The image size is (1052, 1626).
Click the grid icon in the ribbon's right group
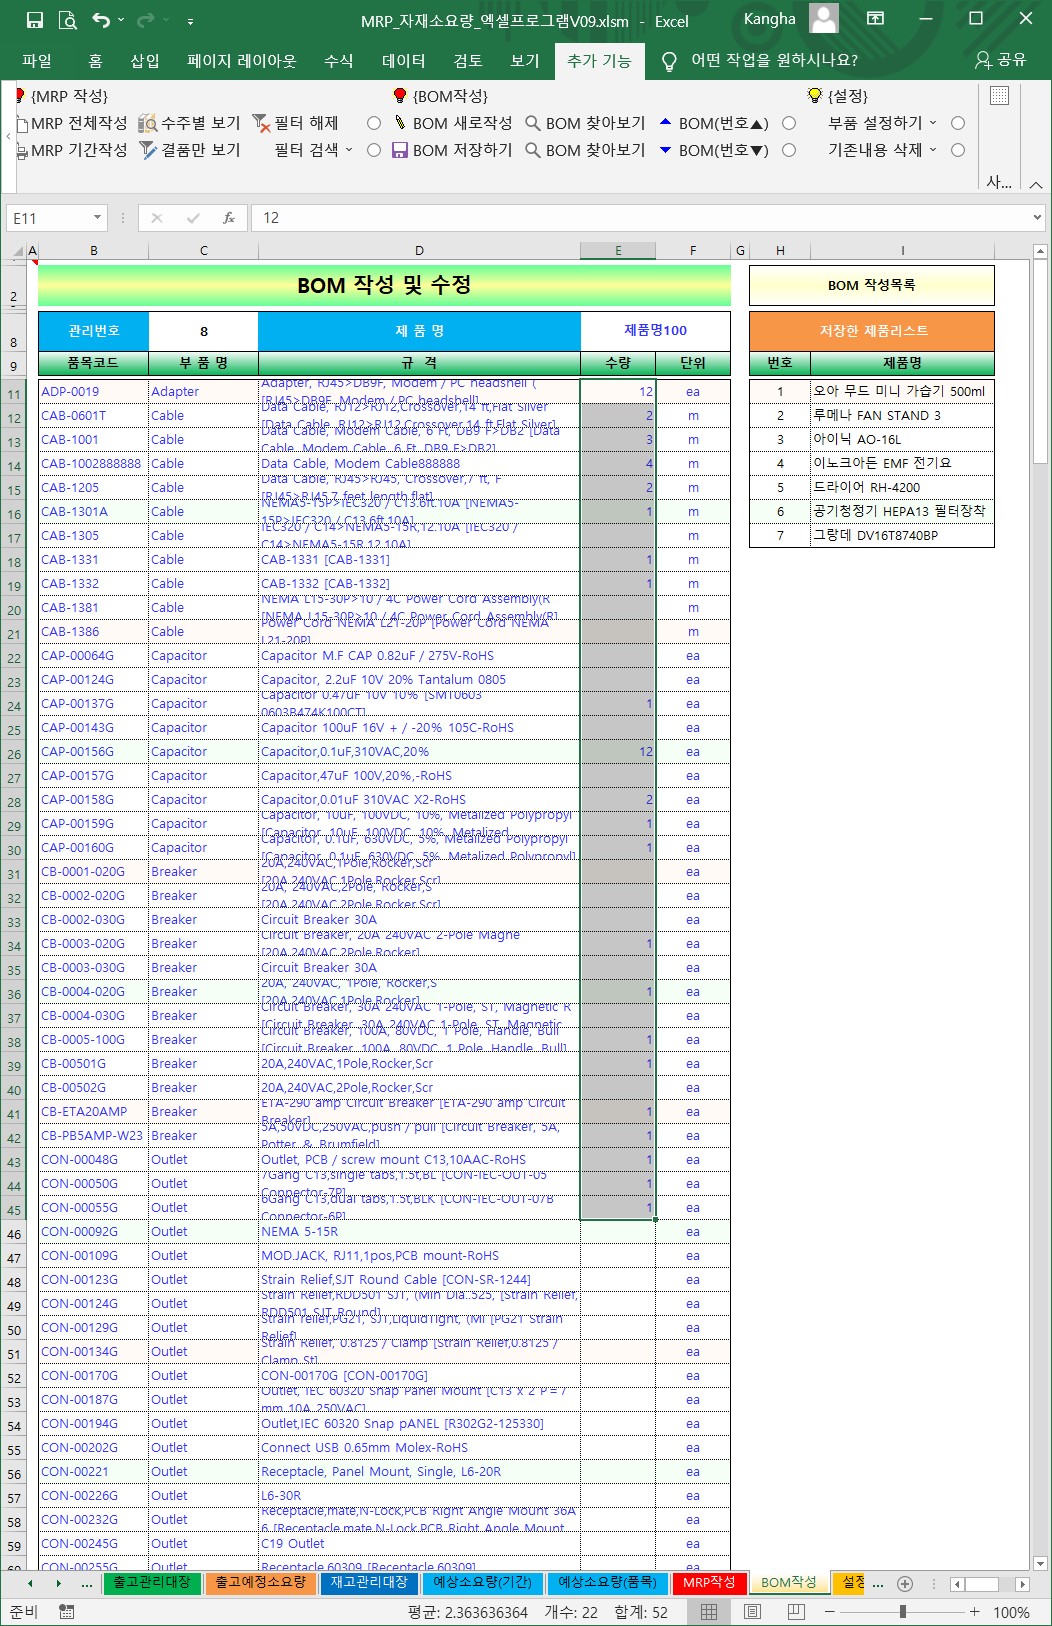pyautogui.click(x=999, y=96)
